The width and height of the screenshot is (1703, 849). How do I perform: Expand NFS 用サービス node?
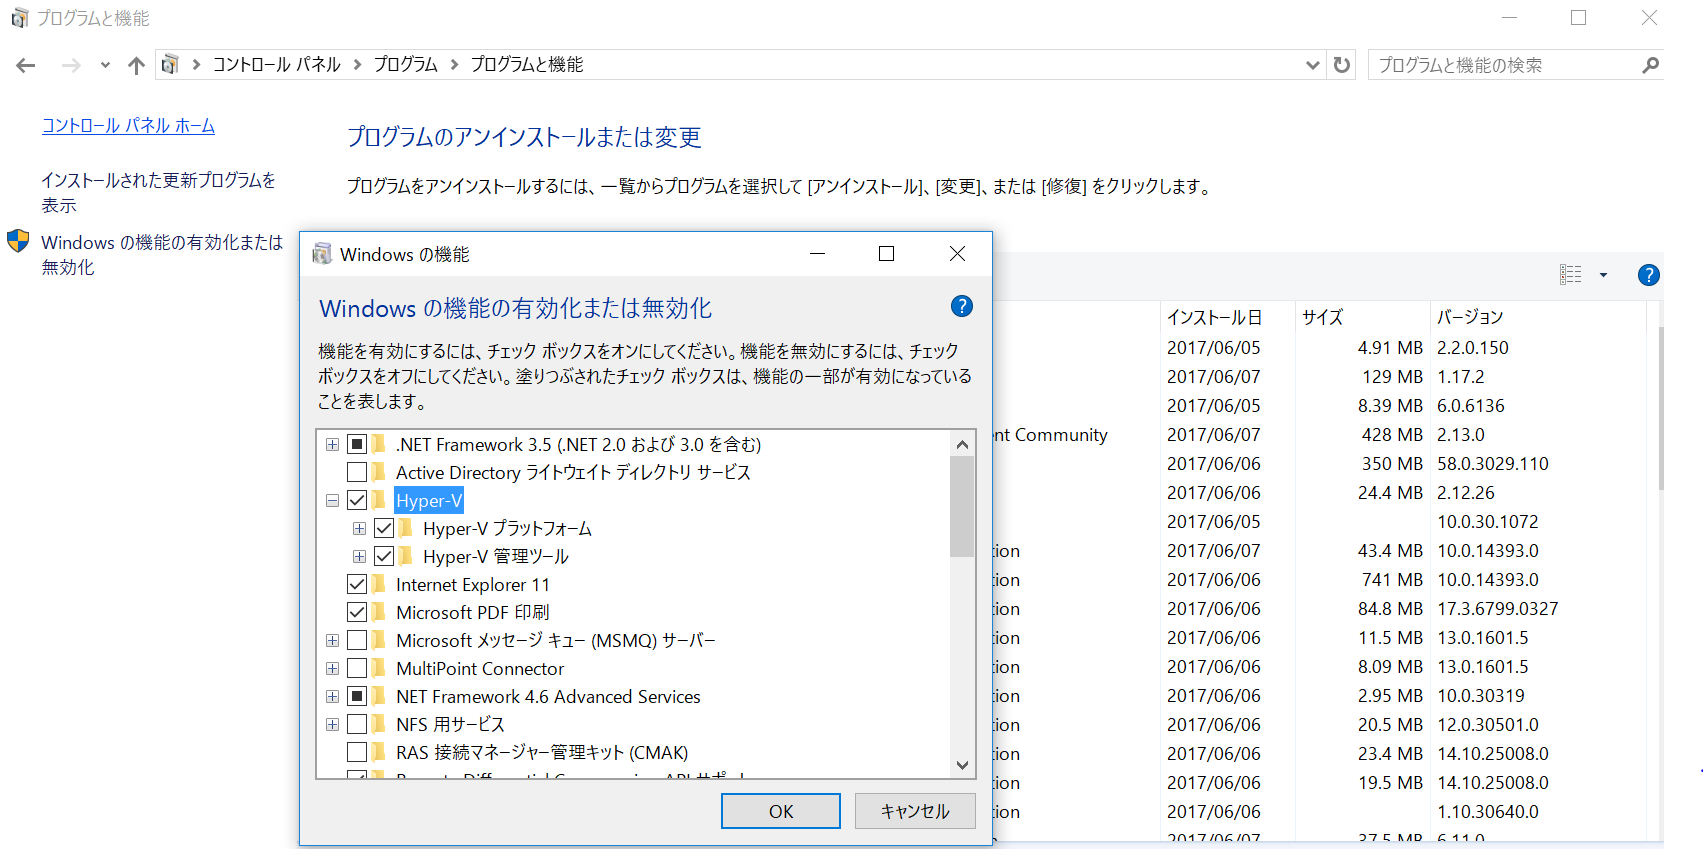point(332,724)
